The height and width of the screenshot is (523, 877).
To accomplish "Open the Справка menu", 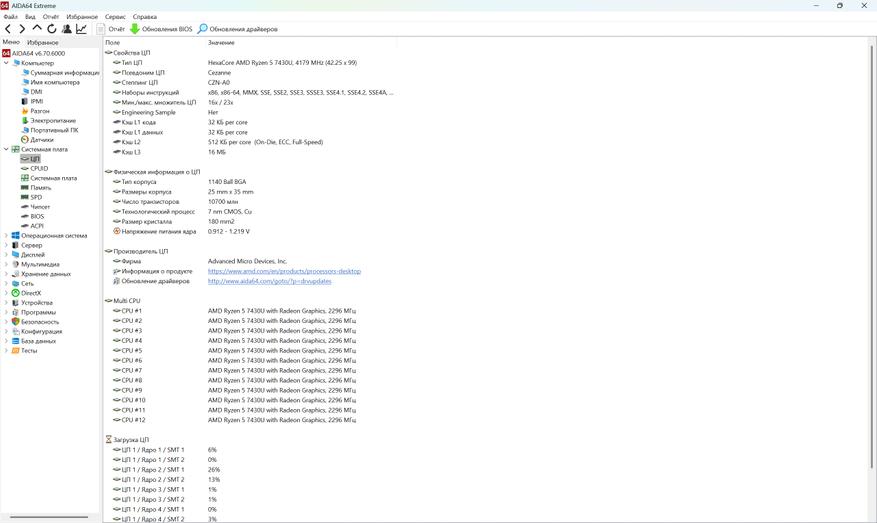I will [145, 17].
